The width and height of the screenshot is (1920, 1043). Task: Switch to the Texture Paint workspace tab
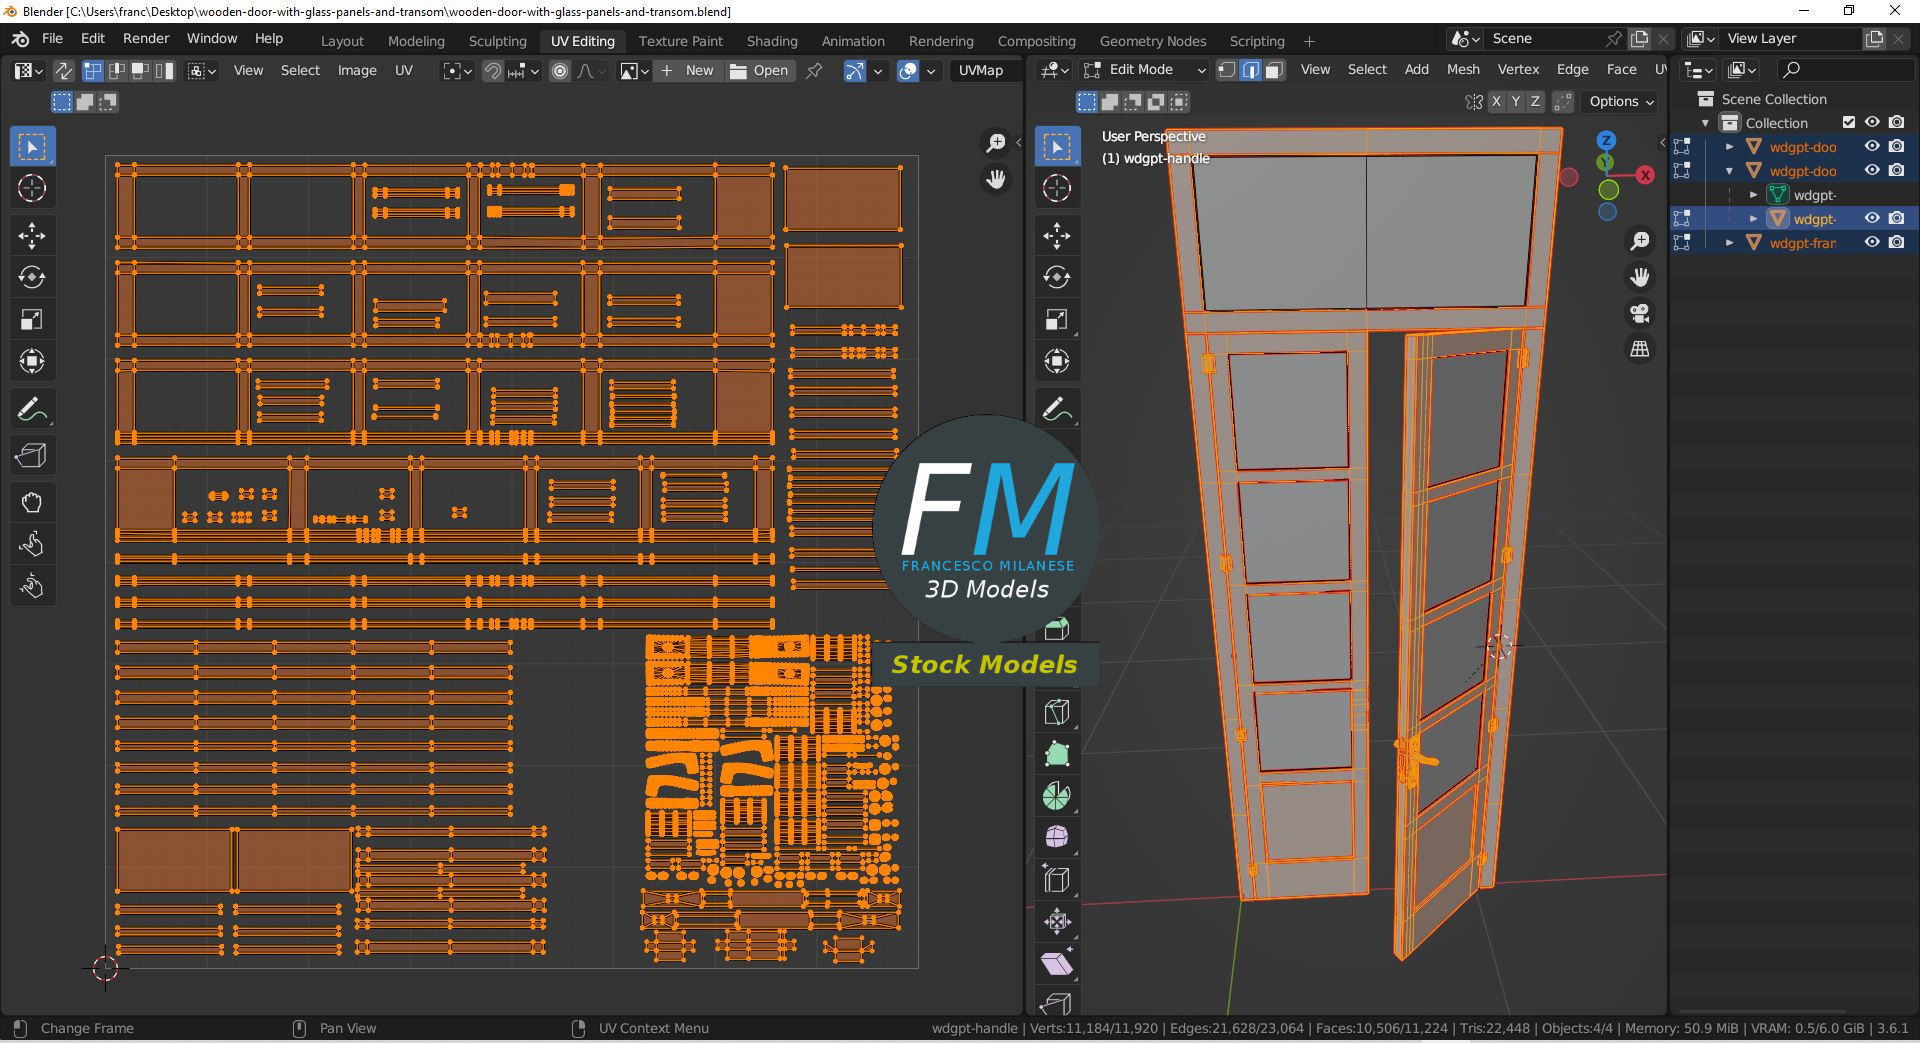point(680,41)
